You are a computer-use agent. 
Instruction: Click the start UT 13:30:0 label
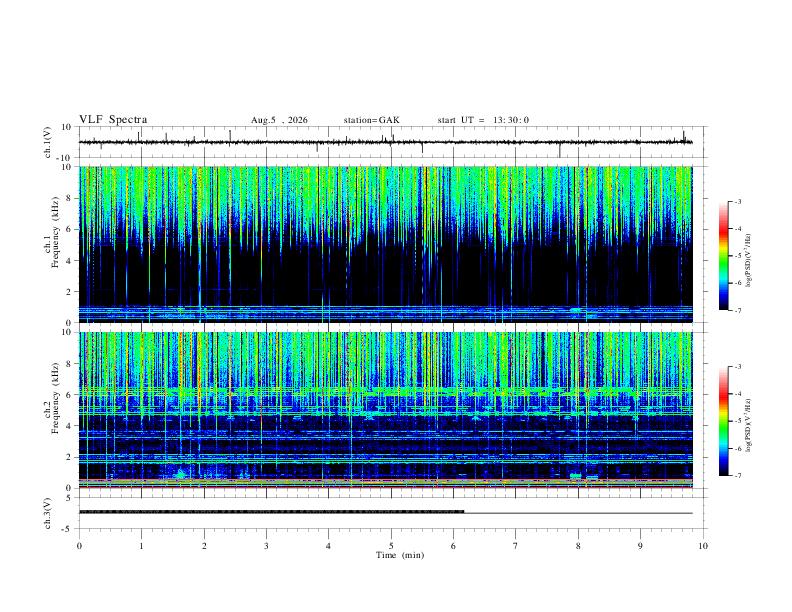click(x=483, y=120)
